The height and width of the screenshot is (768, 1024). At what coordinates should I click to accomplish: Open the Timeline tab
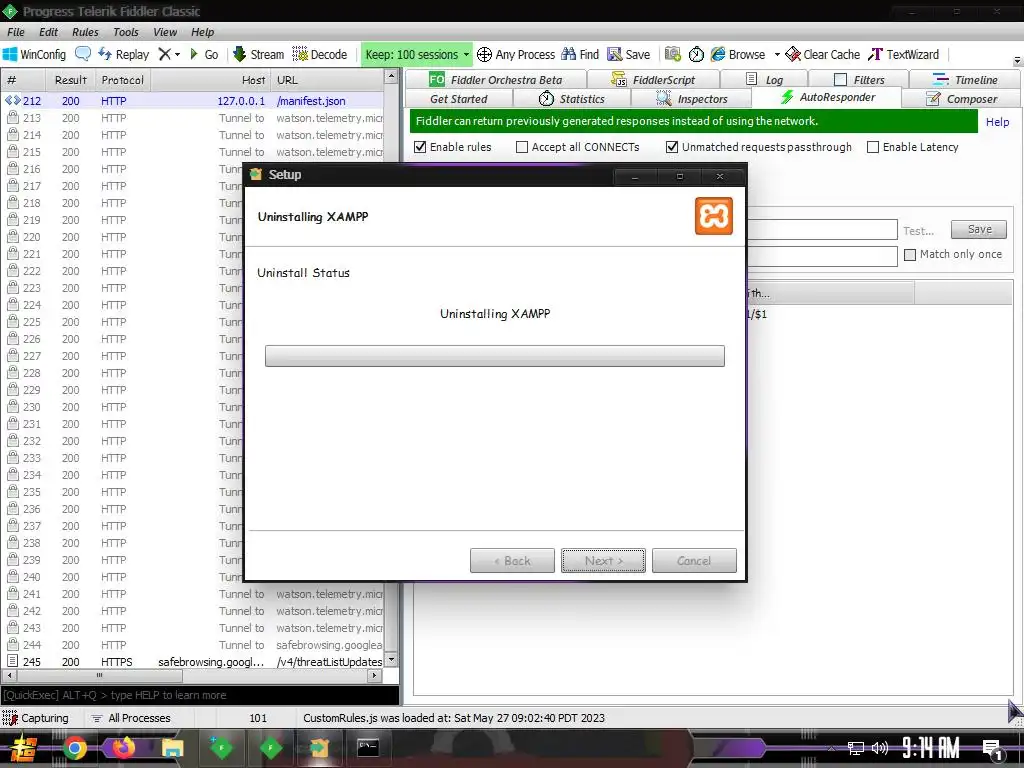coord(965,79)
